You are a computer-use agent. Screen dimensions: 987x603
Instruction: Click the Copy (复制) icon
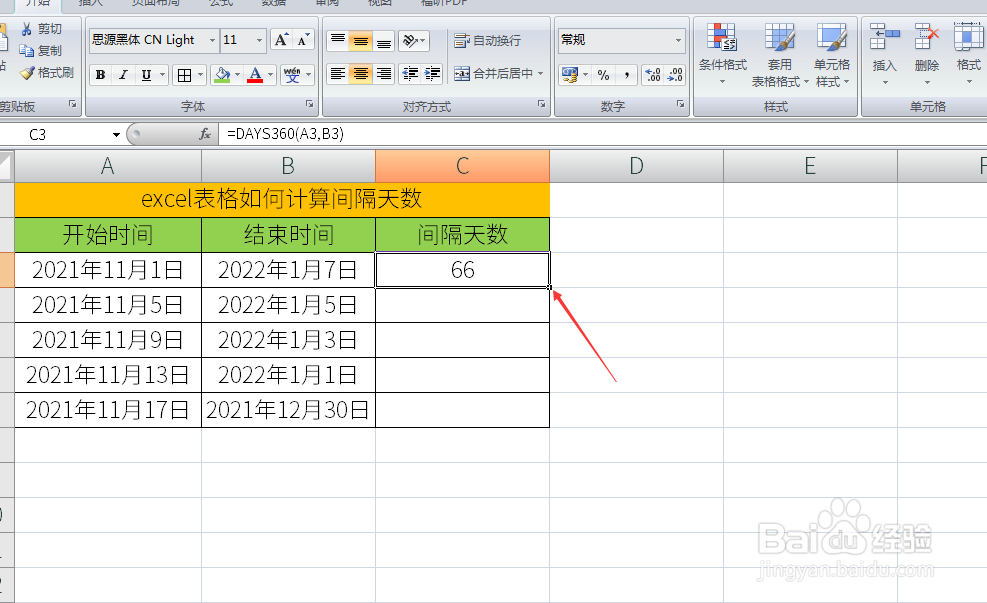pos(26,50)
